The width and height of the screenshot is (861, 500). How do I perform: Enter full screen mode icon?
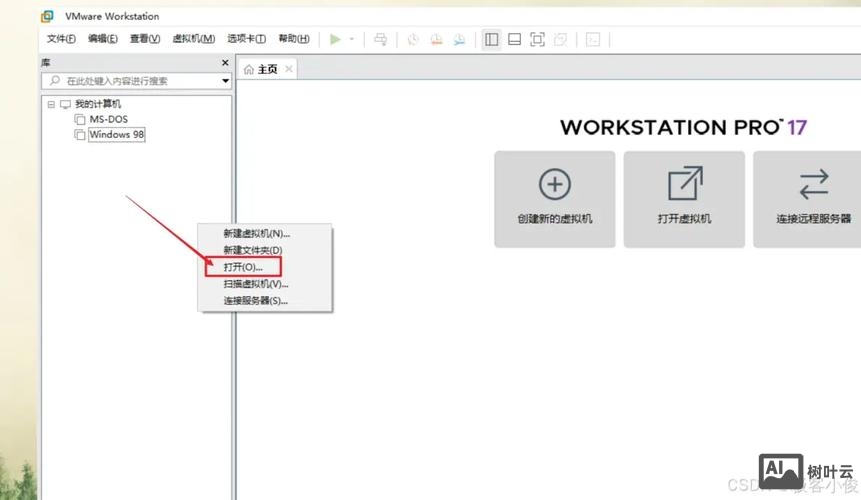pyautogui.click(x=537, y=39)
